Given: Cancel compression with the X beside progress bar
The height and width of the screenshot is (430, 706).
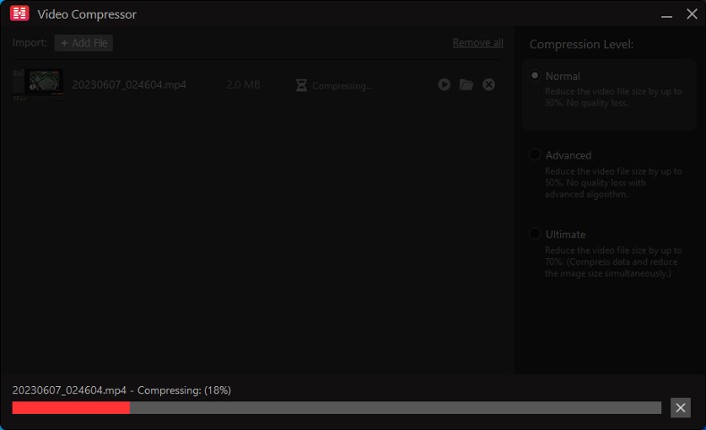Looking at the screenshot, I should (680, 407).
